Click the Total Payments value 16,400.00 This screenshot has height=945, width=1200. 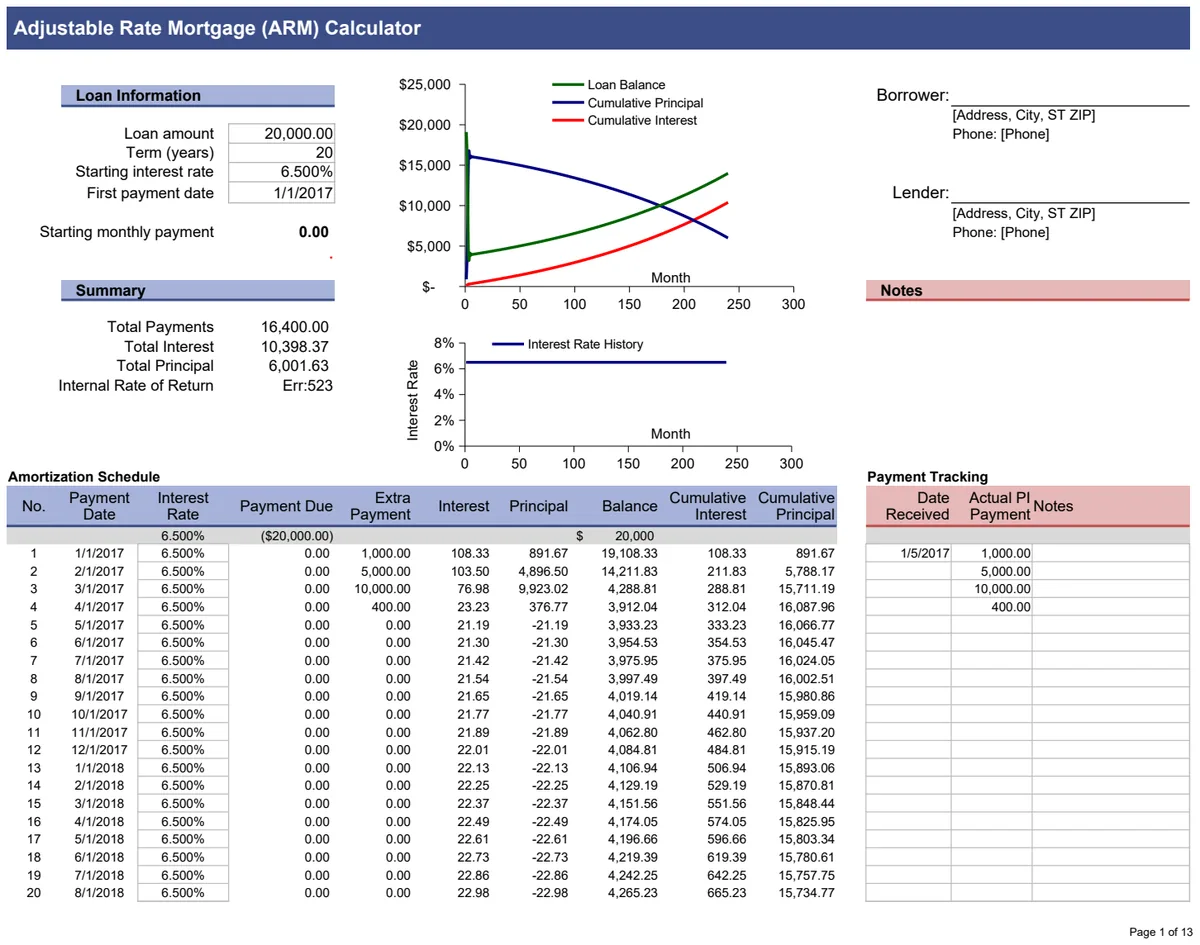pos(295,327)
